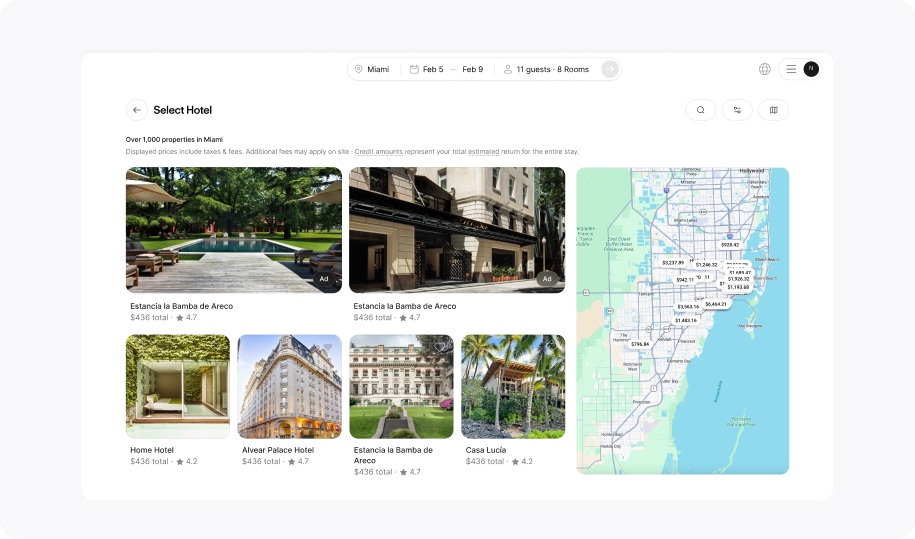Viewport: 915px width, 539px height.
Task: Favorite the garden mansion photo with the heart
Action: tap(439, 347)
